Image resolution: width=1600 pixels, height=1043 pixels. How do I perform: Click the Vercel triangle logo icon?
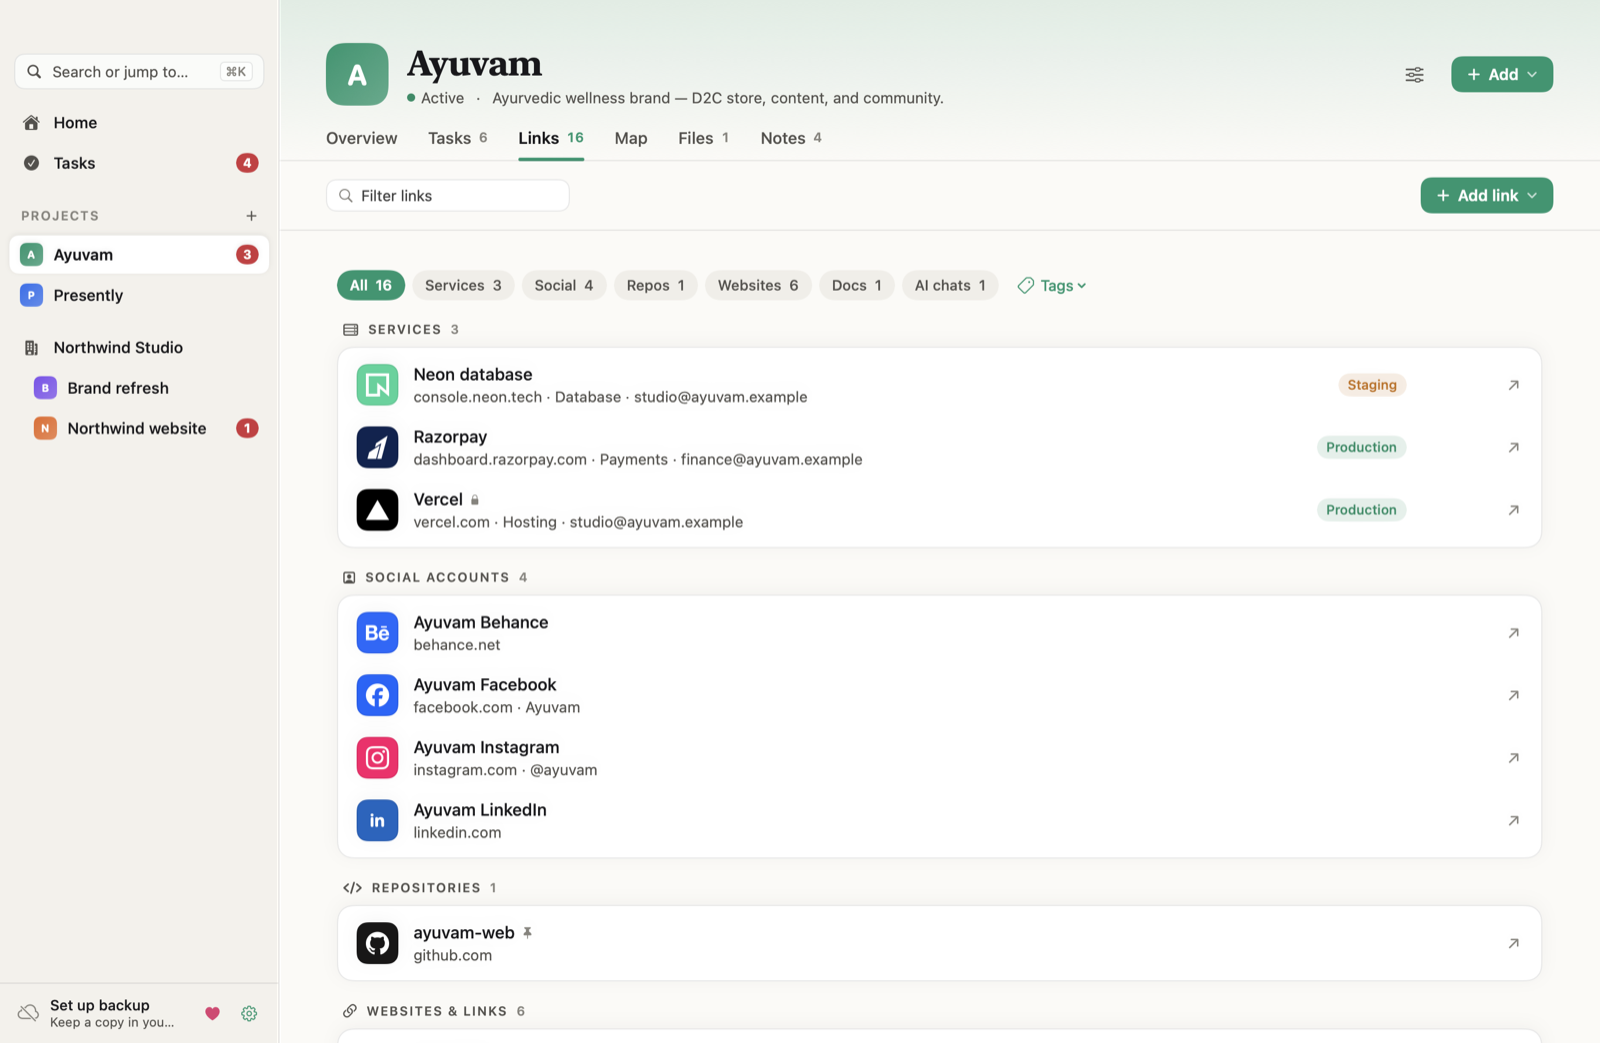(377, 510)
